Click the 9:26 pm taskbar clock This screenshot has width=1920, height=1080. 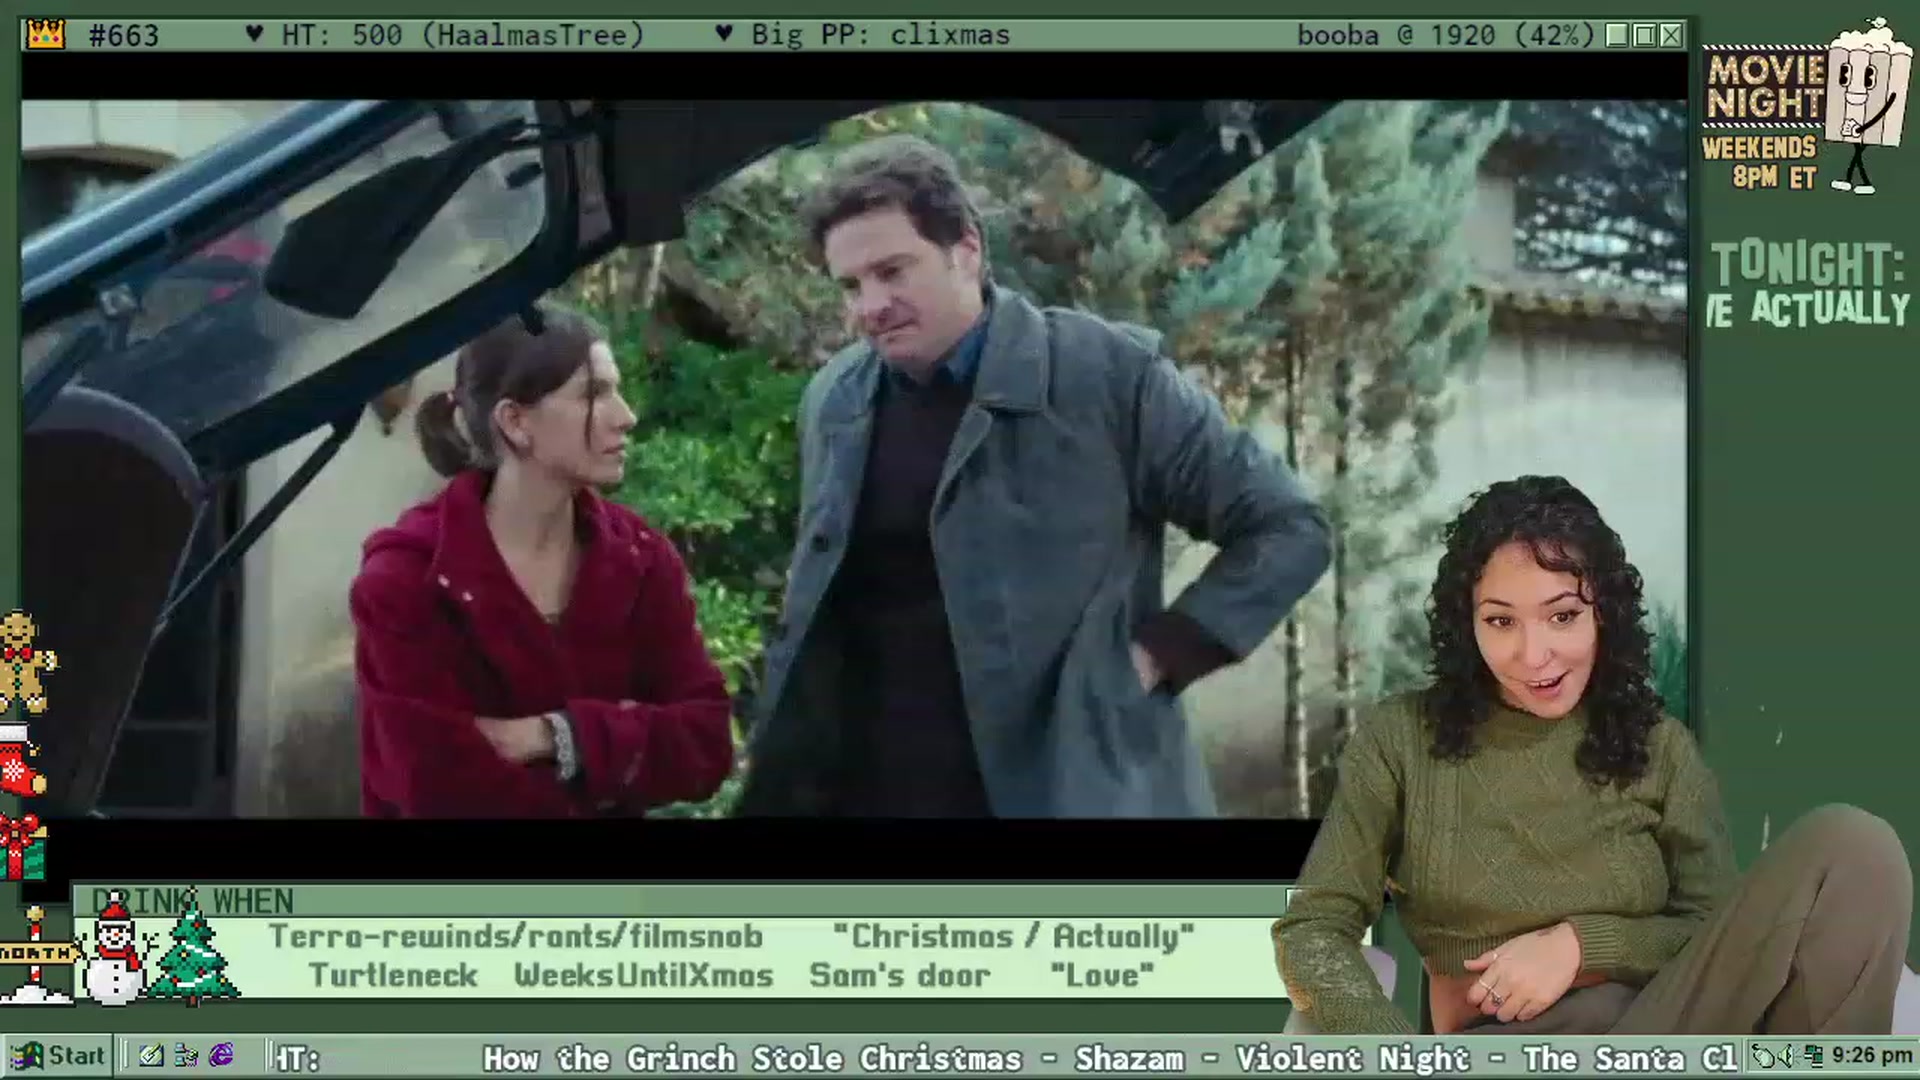(1872, 1056)
